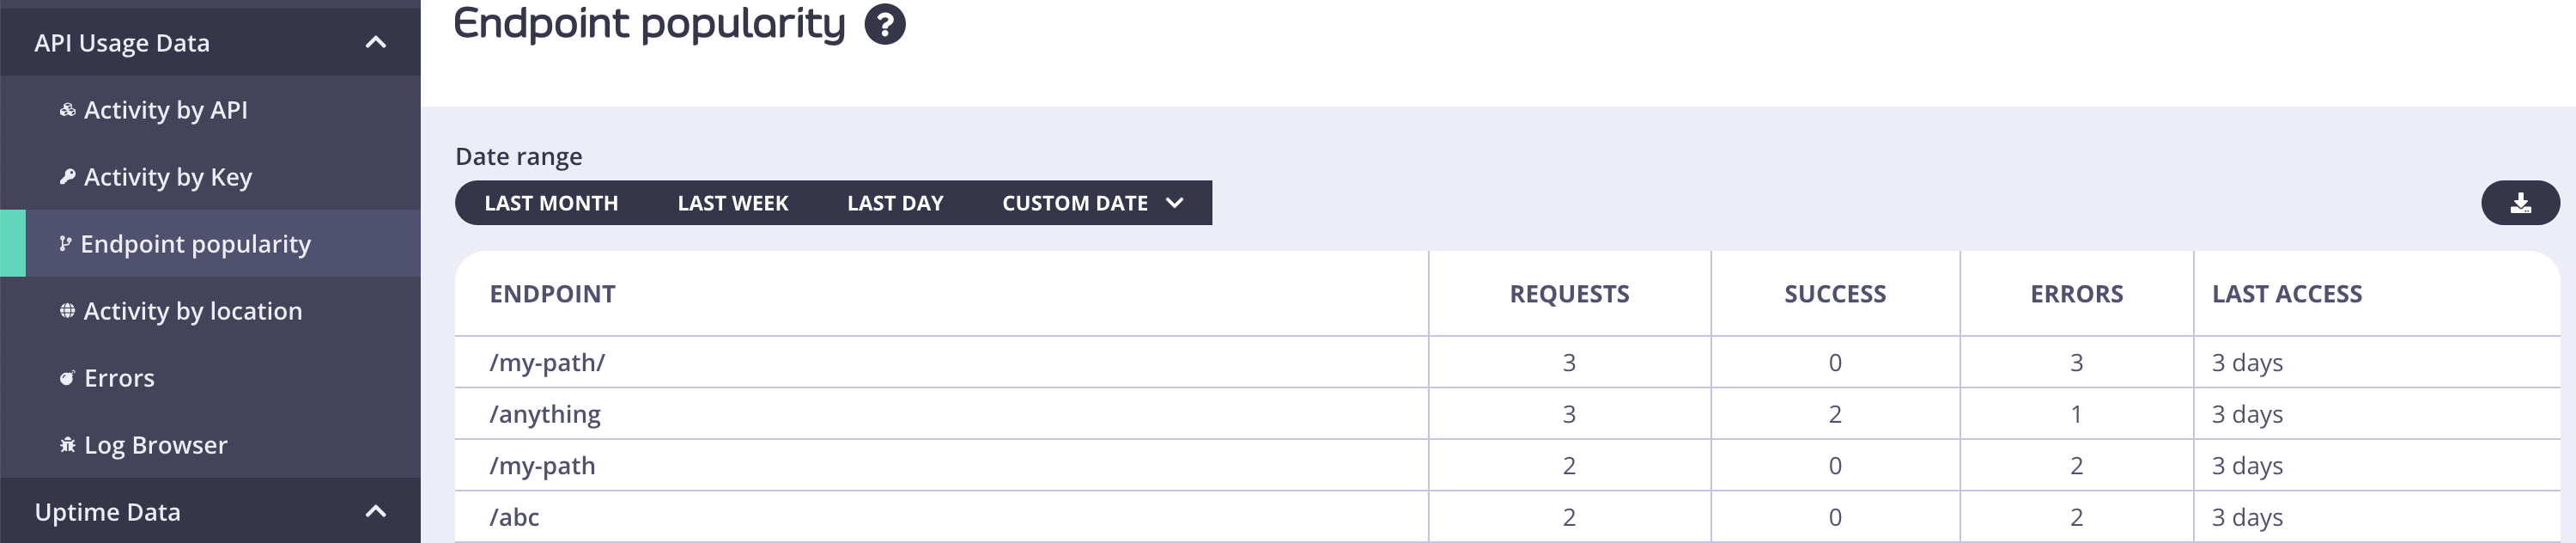Sort by the Requests column header
This screenshot has height=543, width=2576.
click(1569, 294)
